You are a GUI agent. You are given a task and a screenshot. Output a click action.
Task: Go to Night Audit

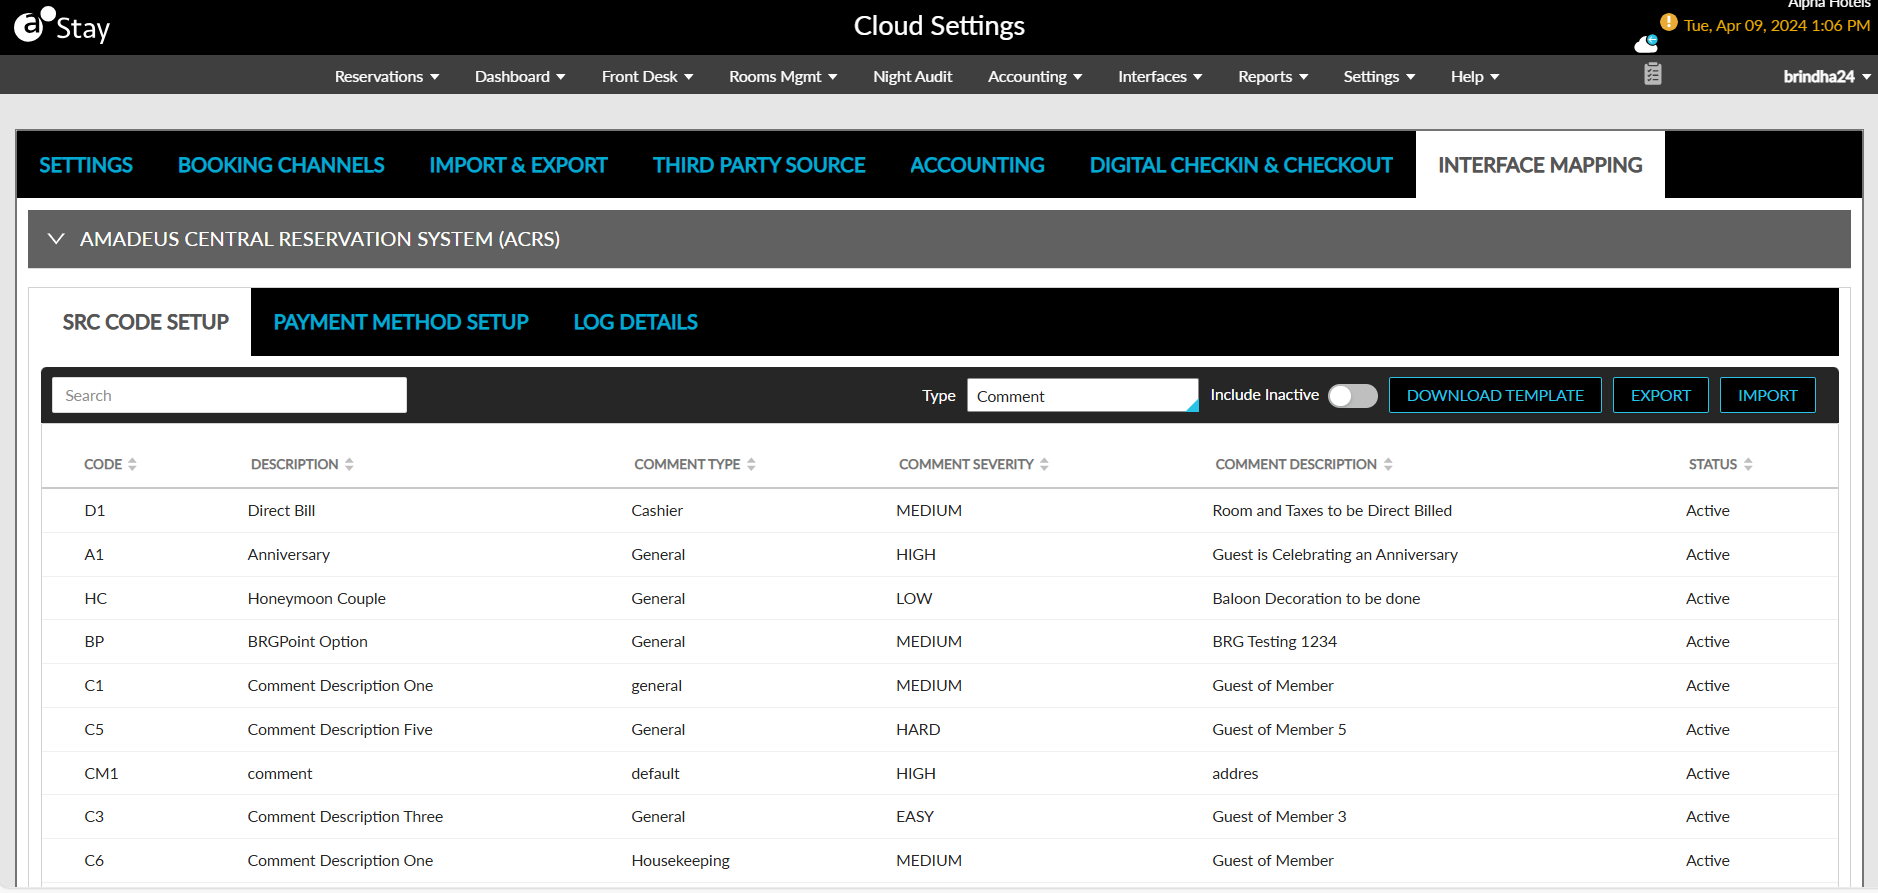pyautogui.click(x=912, y=76)
